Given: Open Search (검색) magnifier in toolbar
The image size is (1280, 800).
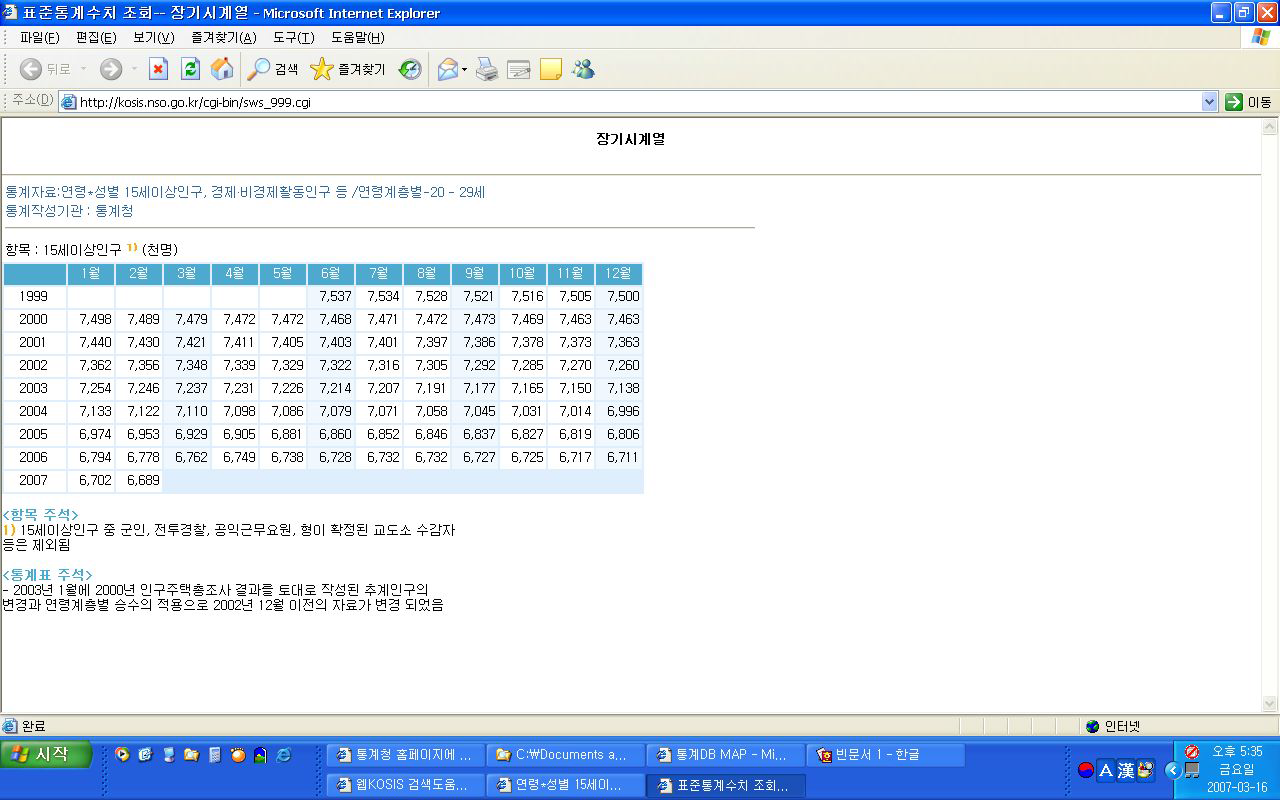Looking at the screenshot, I should pos(273,69).
